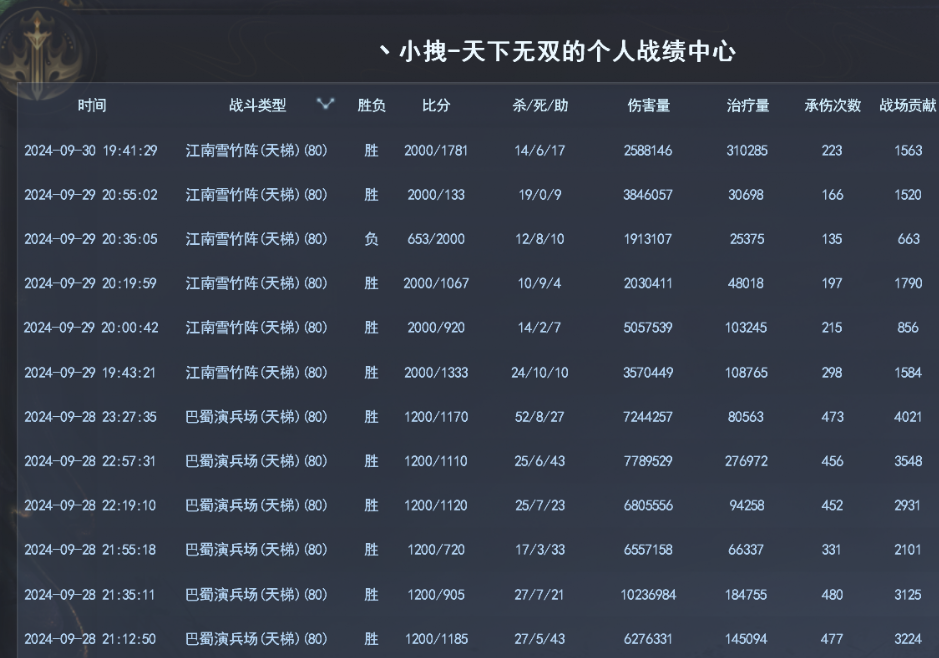Click the 治疗量 column header
939x658 pixels.
point(747,105)
